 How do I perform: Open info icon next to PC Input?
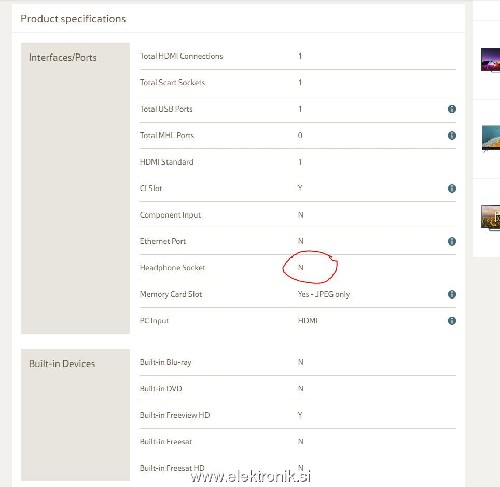tap(452, 321)
